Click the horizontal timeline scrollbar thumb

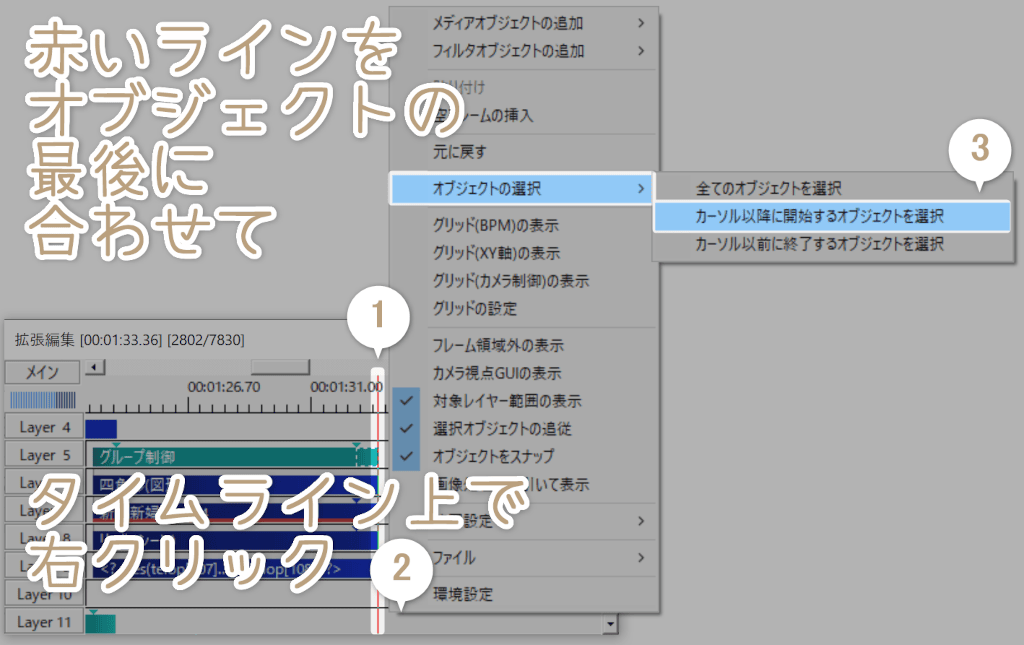279,367
